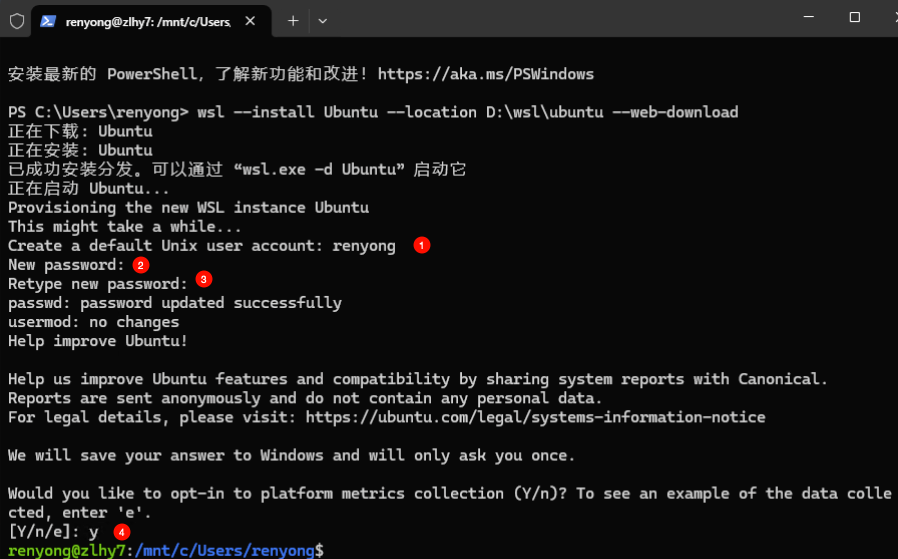Open the Ubuntu systems-information-notice legal link
This screenshot has height=559, width=898.
tap(535, 417)
